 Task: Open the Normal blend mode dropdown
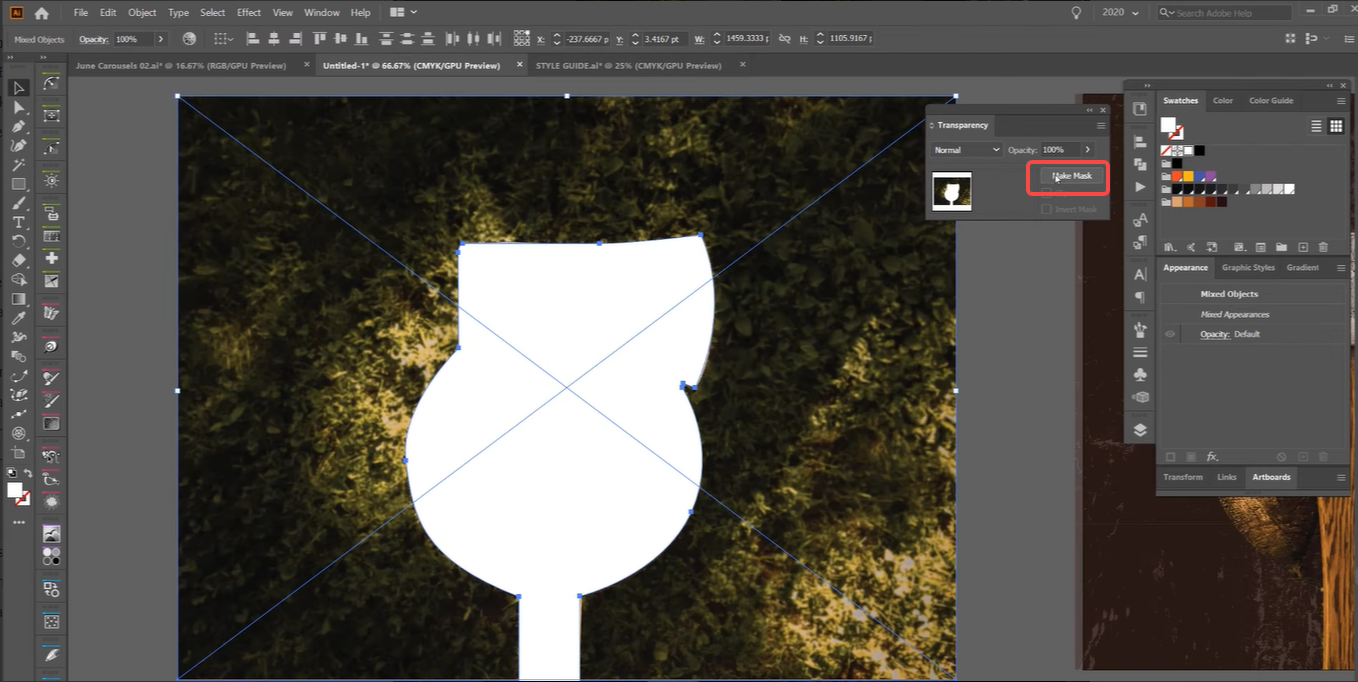coord(965,149)
